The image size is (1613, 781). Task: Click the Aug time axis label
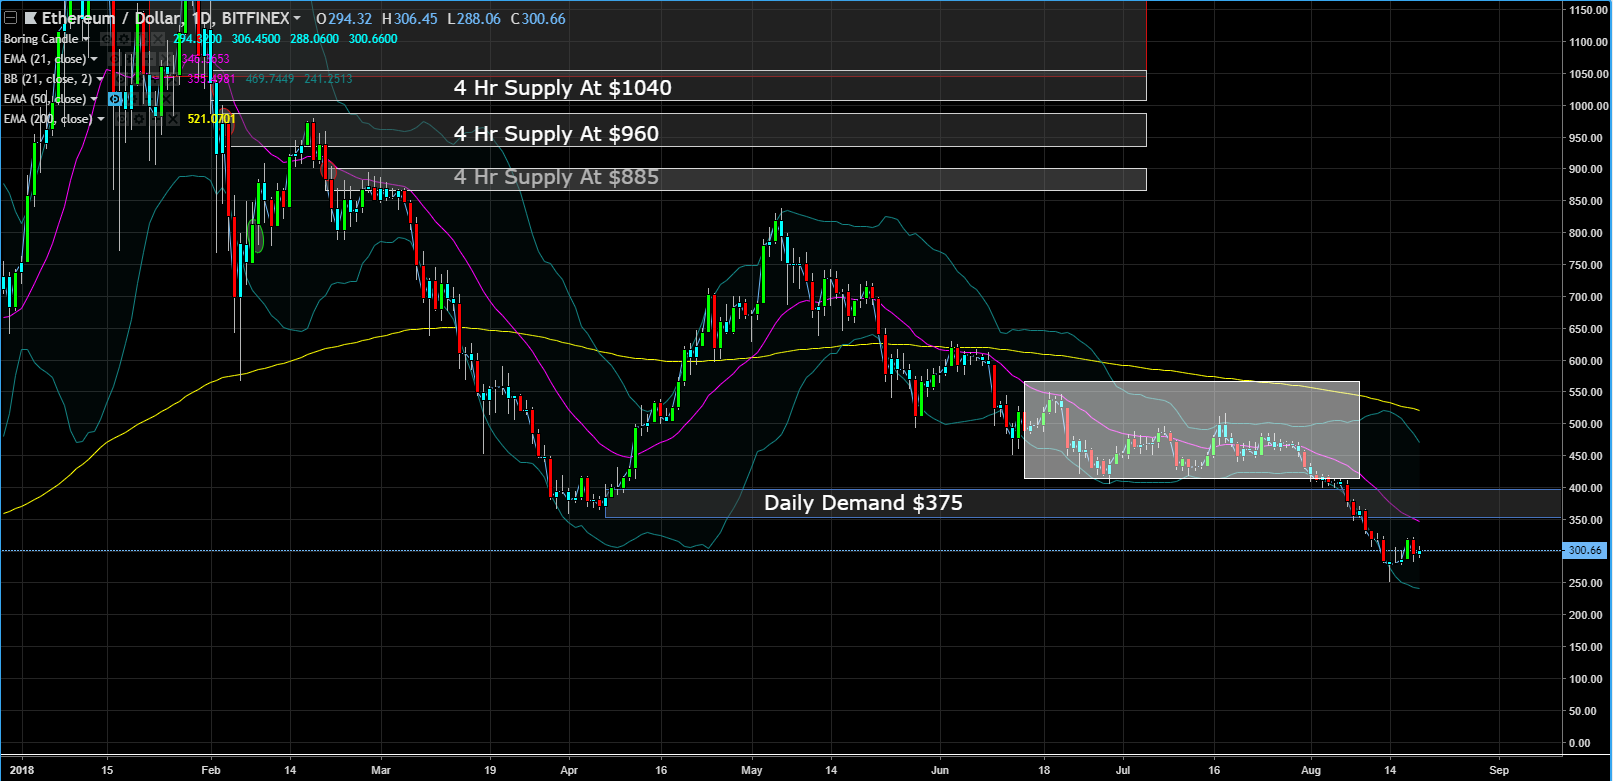pos(1311,770)
